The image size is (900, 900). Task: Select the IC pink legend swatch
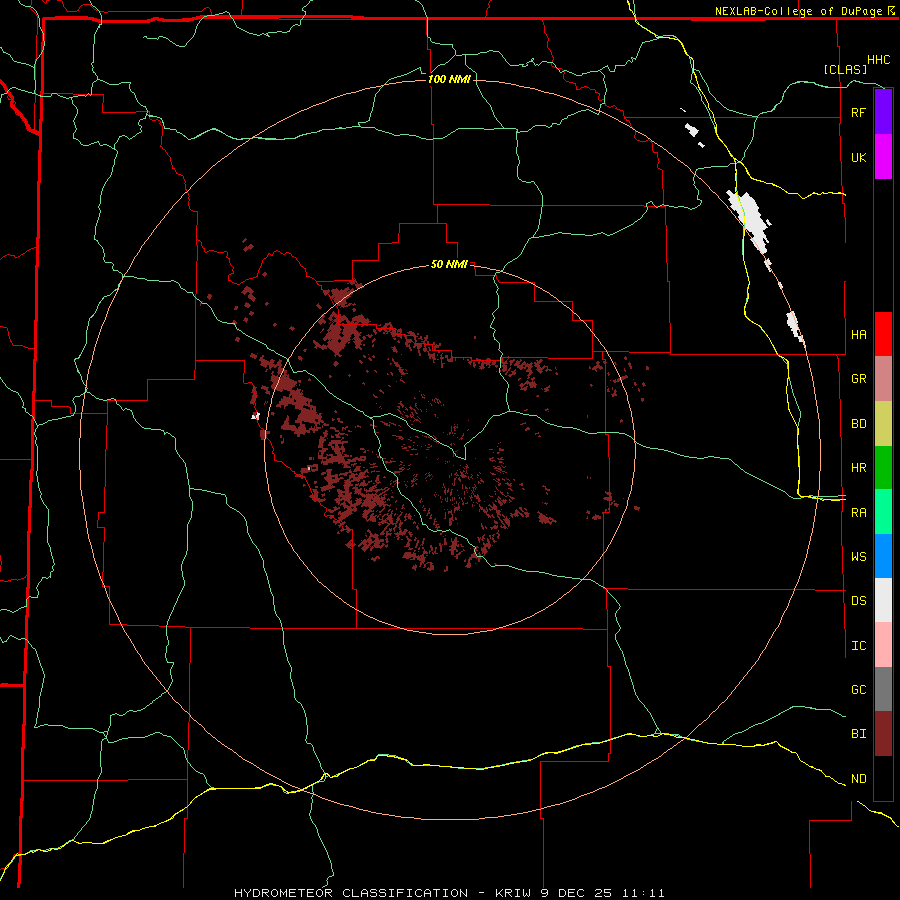coord(883,645)
